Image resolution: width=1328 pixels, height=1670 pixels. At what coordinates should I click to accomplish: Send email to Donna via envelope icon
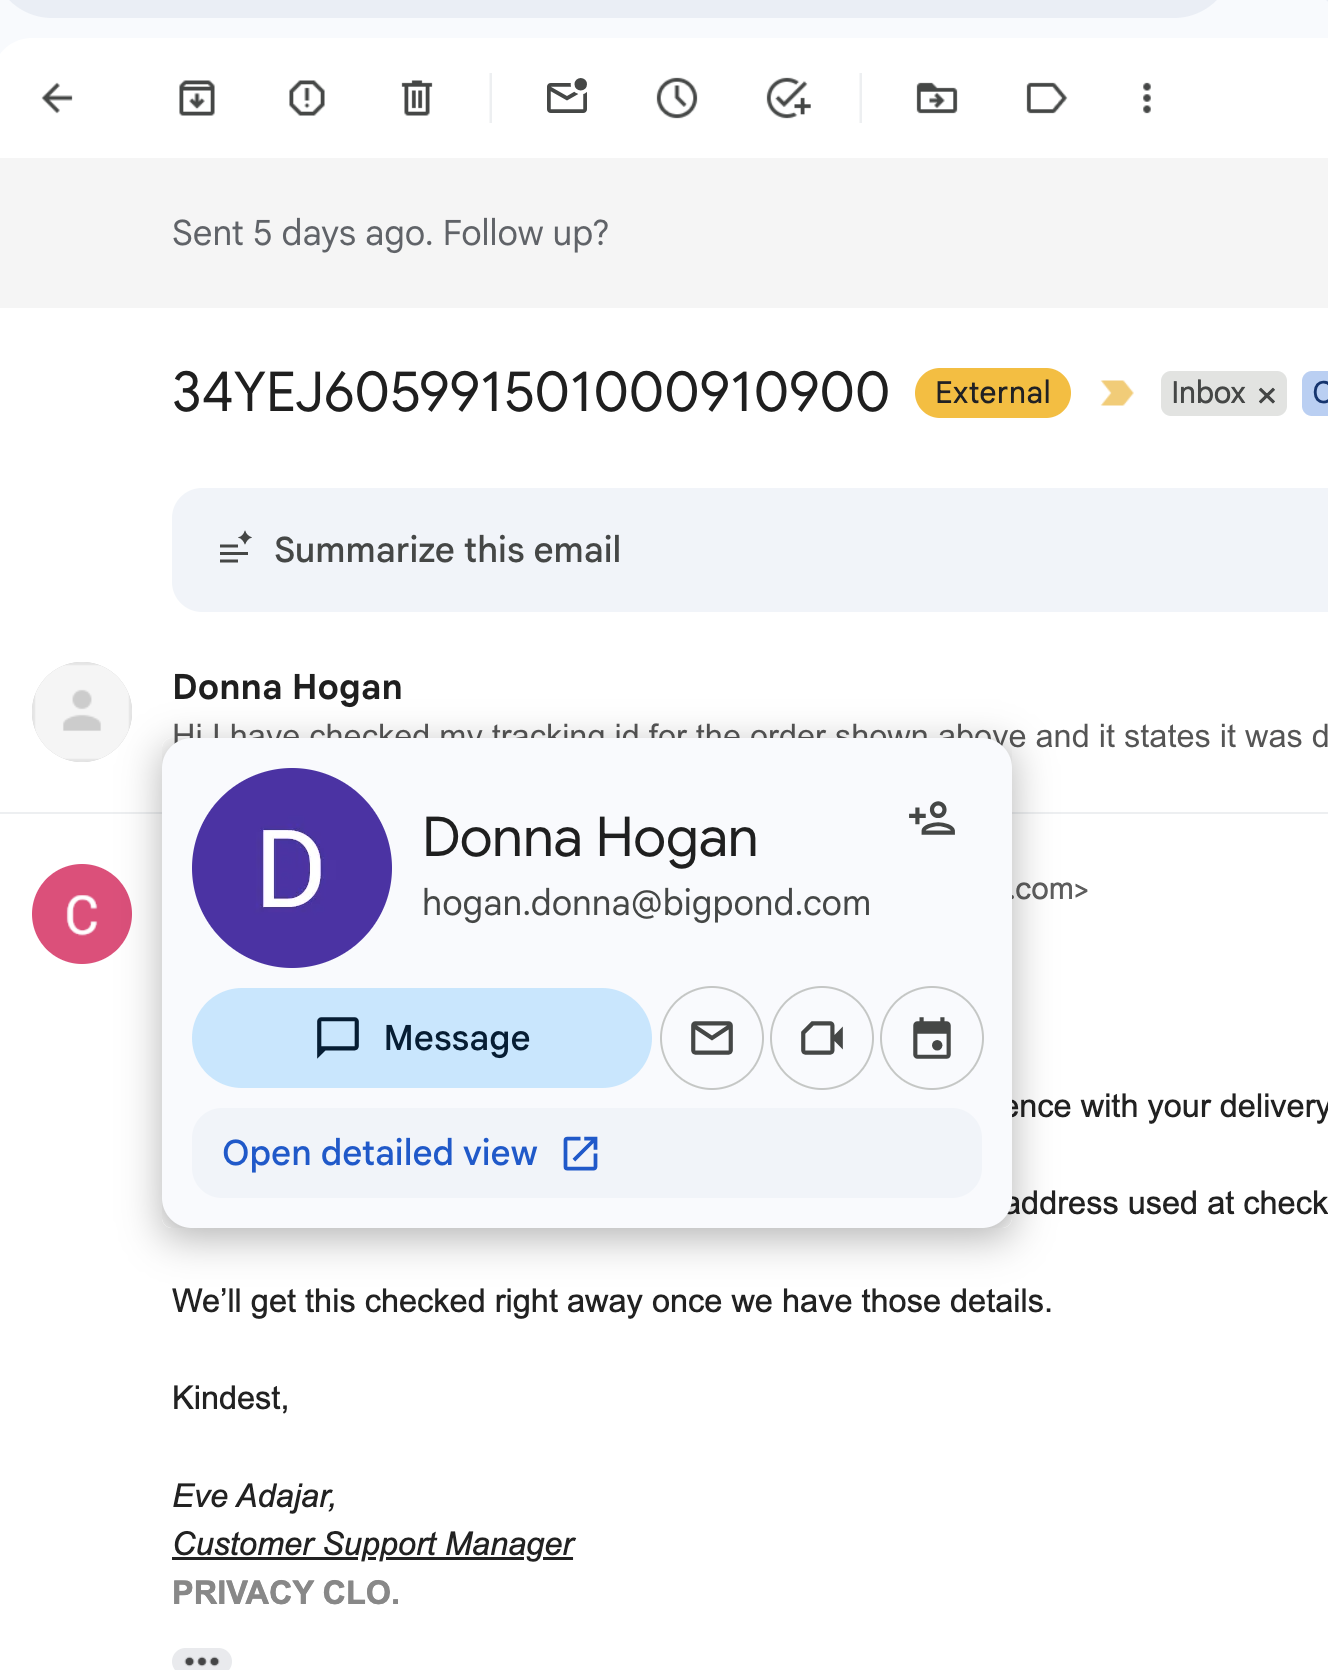coord(712,1038)
